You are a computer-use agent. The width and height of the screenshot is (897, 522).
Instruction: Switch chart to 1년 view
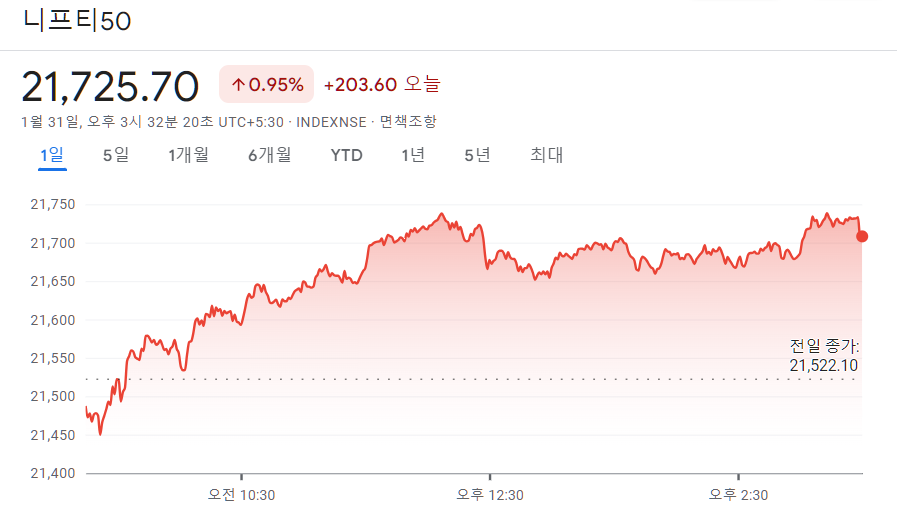click(x=413, y=155)
